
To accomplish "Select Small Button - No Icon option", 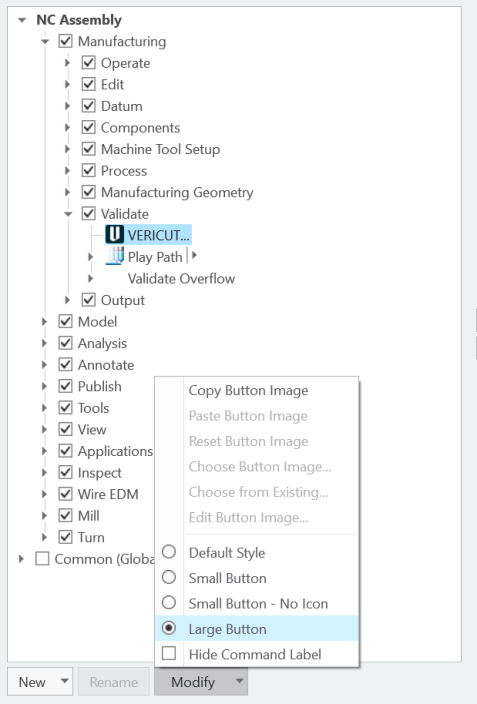I will coord(258,603).
